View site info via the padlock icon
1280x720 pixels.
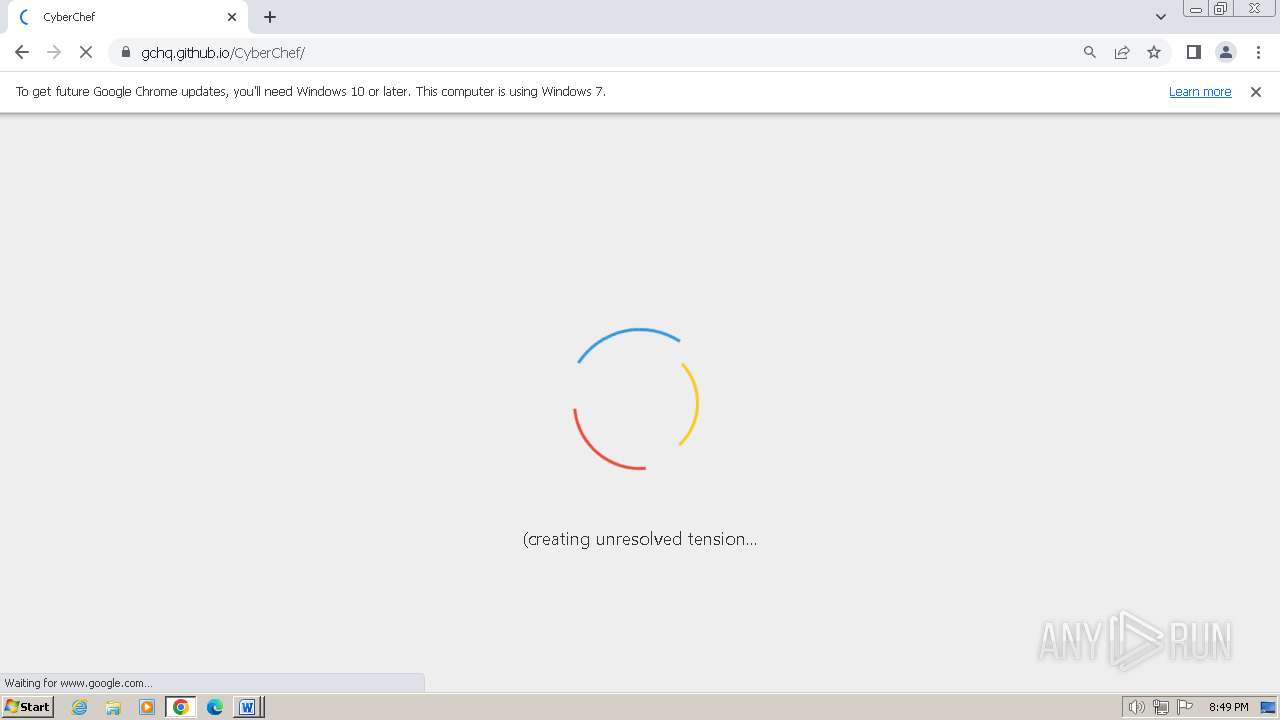[126, 52]
